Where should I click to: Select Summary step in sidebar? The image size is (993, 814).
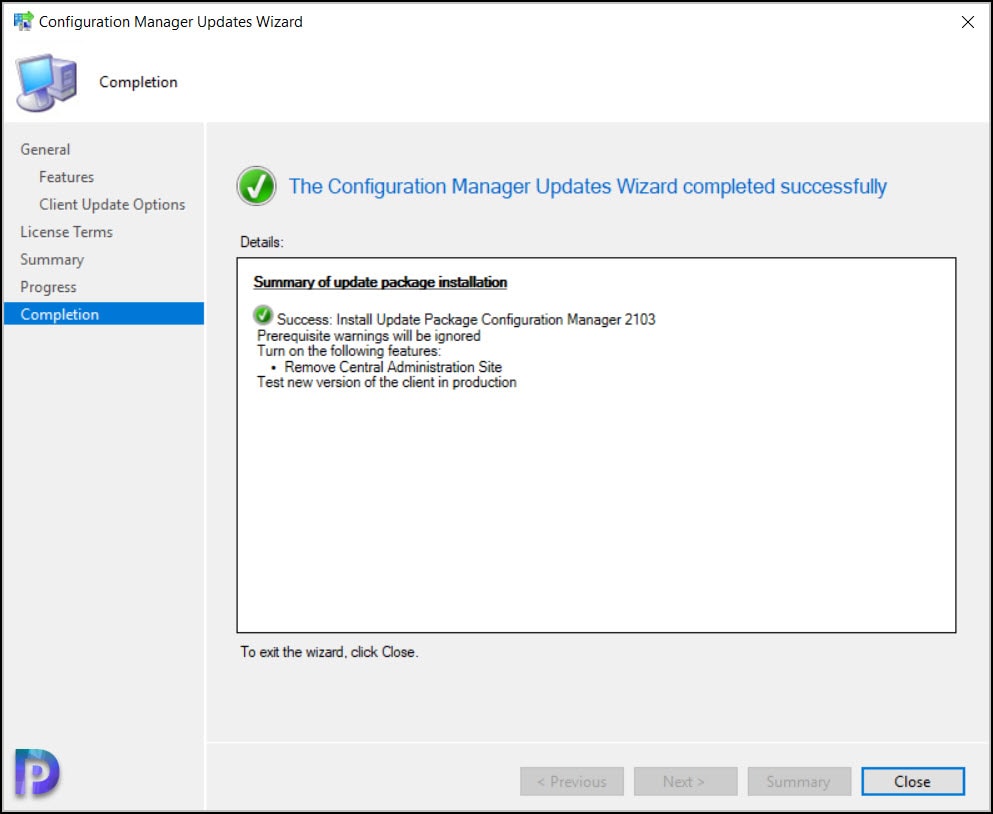coord(52,260)
